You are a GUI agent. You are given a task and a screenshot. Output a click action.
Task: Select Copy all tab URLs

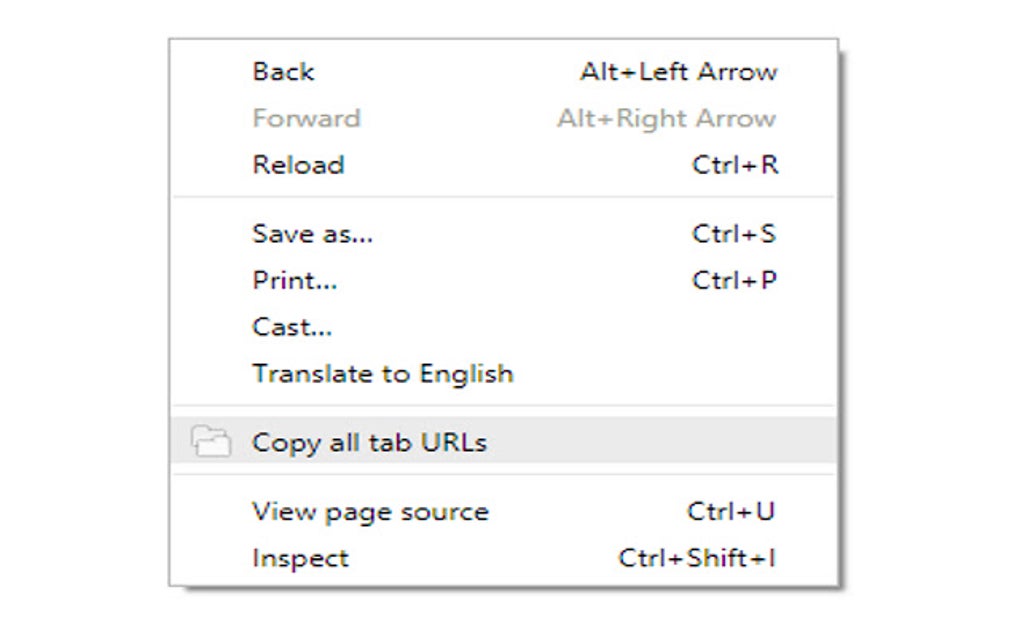(369, 442)
